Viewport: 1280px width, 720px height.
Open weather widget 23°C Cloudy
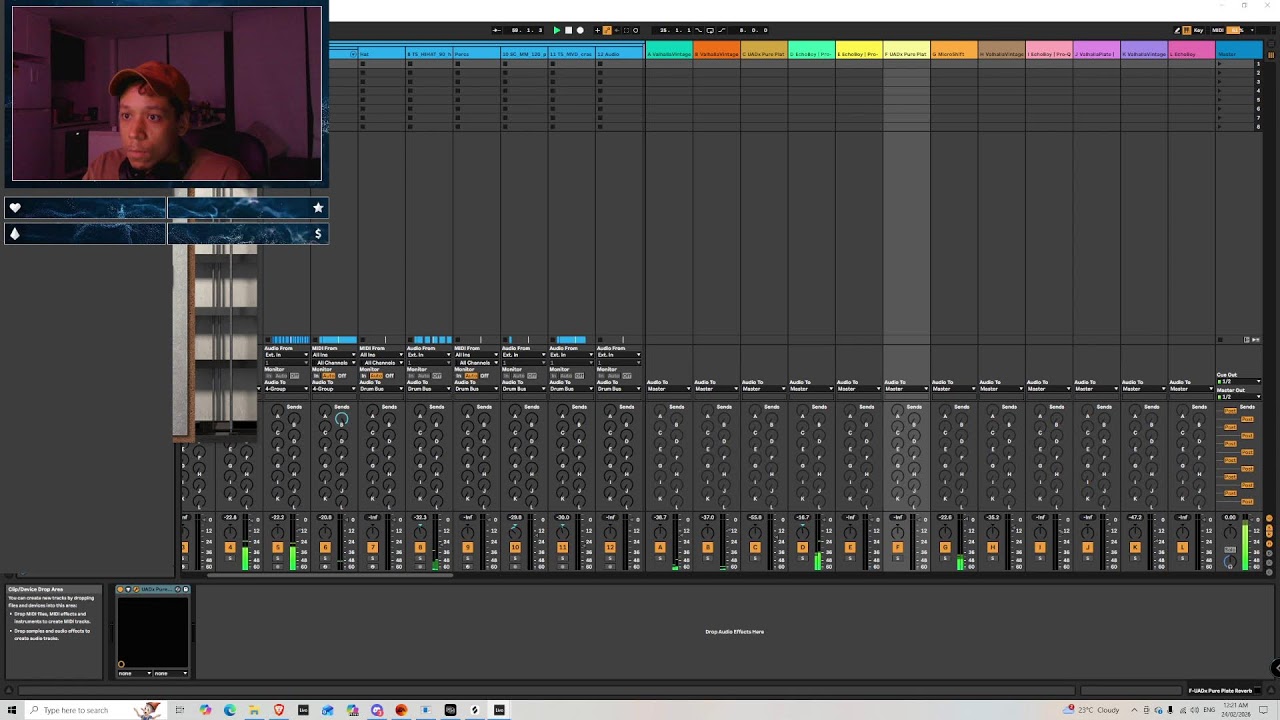1093,710
